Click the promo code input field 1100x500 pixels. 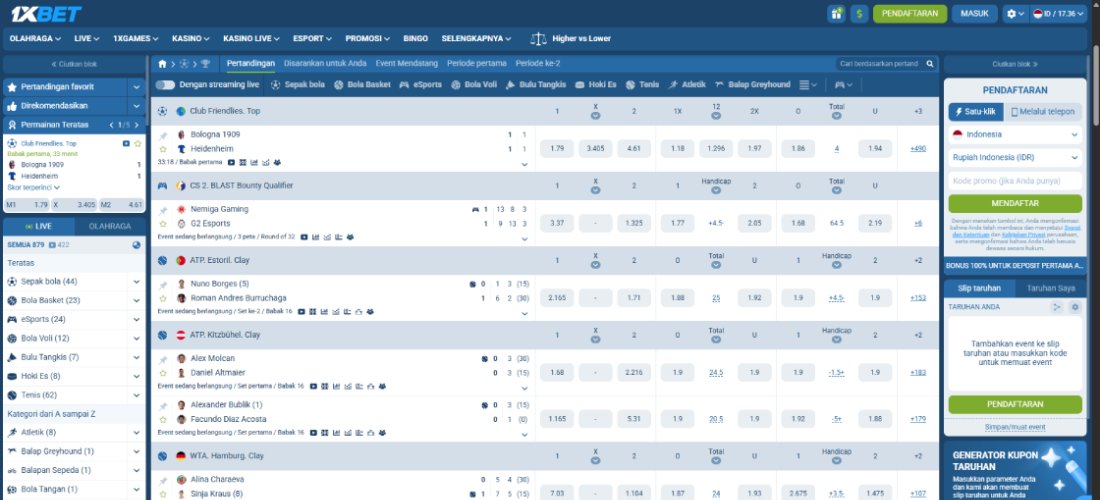(x=1014, y=181)
